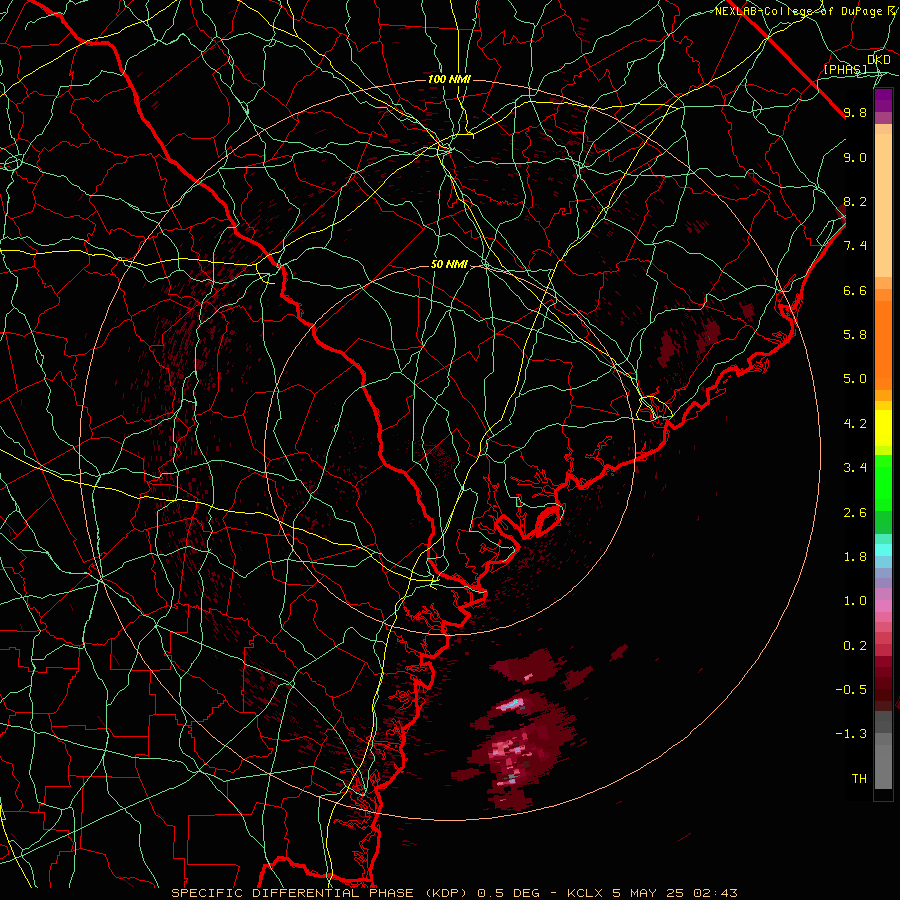
Task: Click the "9.8" value on the color scale
Action: click(855, 112)
